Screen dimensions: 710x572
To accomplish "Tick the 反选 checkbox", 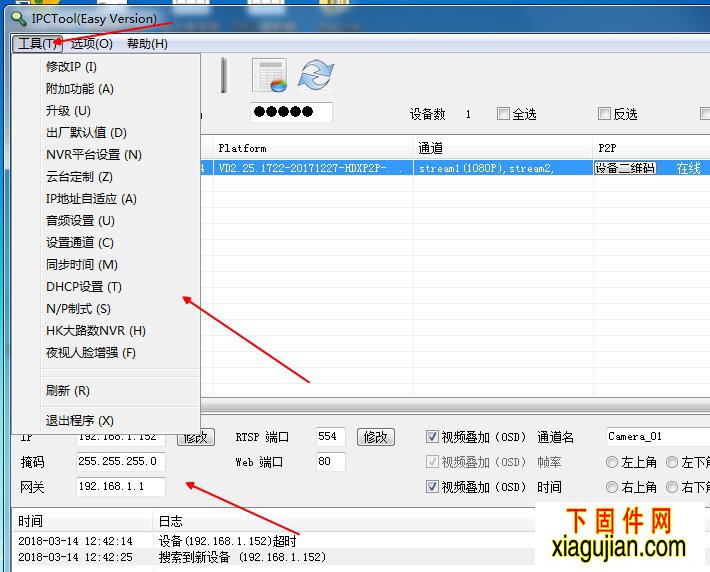I will pyautogui.click(x=604, y=113).
